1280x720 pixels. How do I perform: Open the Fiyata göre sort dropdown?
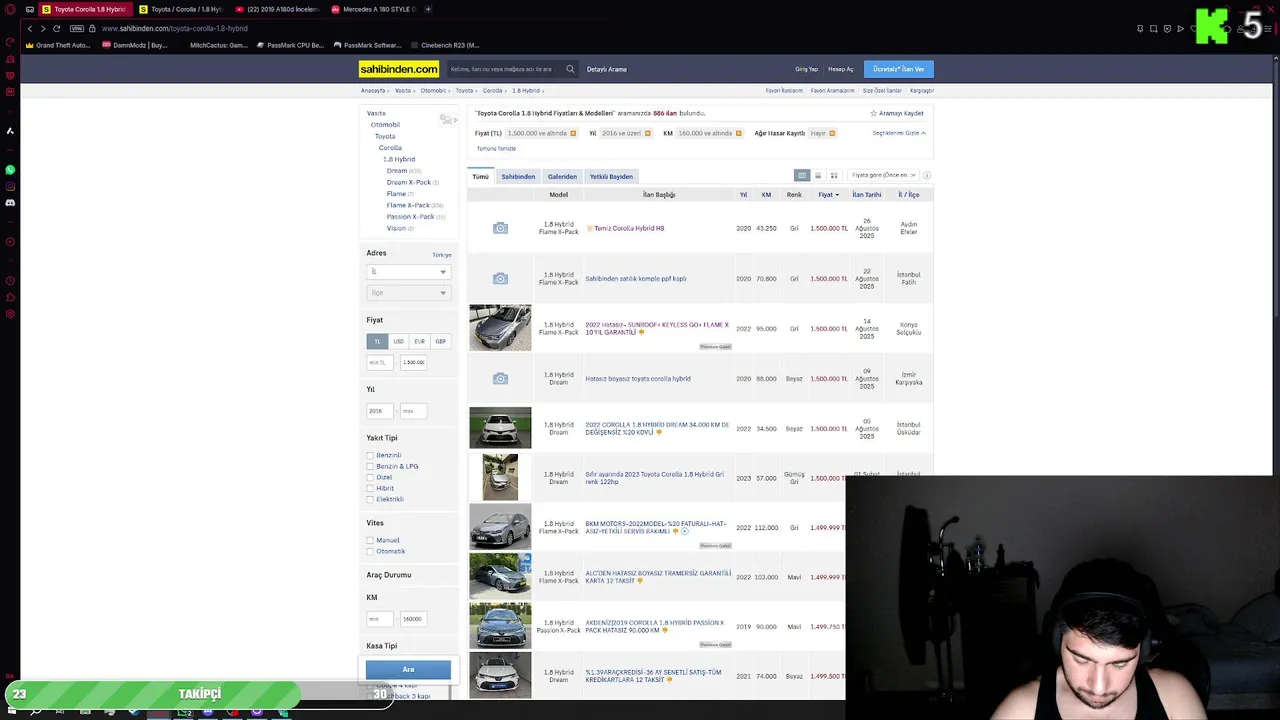(x=883, y=175)
